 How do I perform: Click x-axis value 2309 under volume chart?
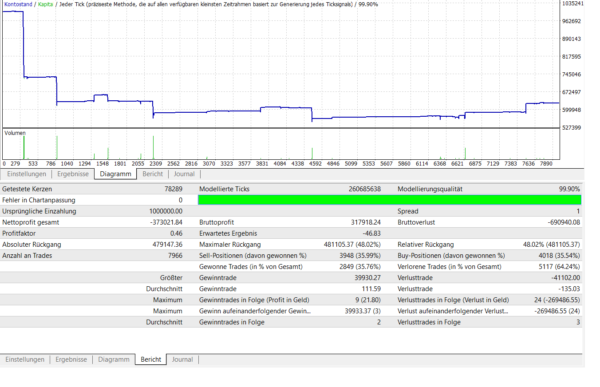(x=155, y=163)
